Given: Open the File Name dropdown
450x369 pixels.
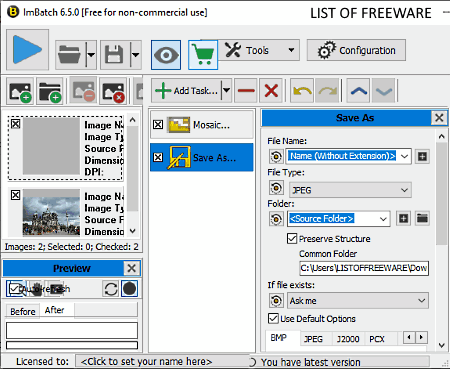Looking at the screenshot, I should pyautogui.click(x=404, y=156).
